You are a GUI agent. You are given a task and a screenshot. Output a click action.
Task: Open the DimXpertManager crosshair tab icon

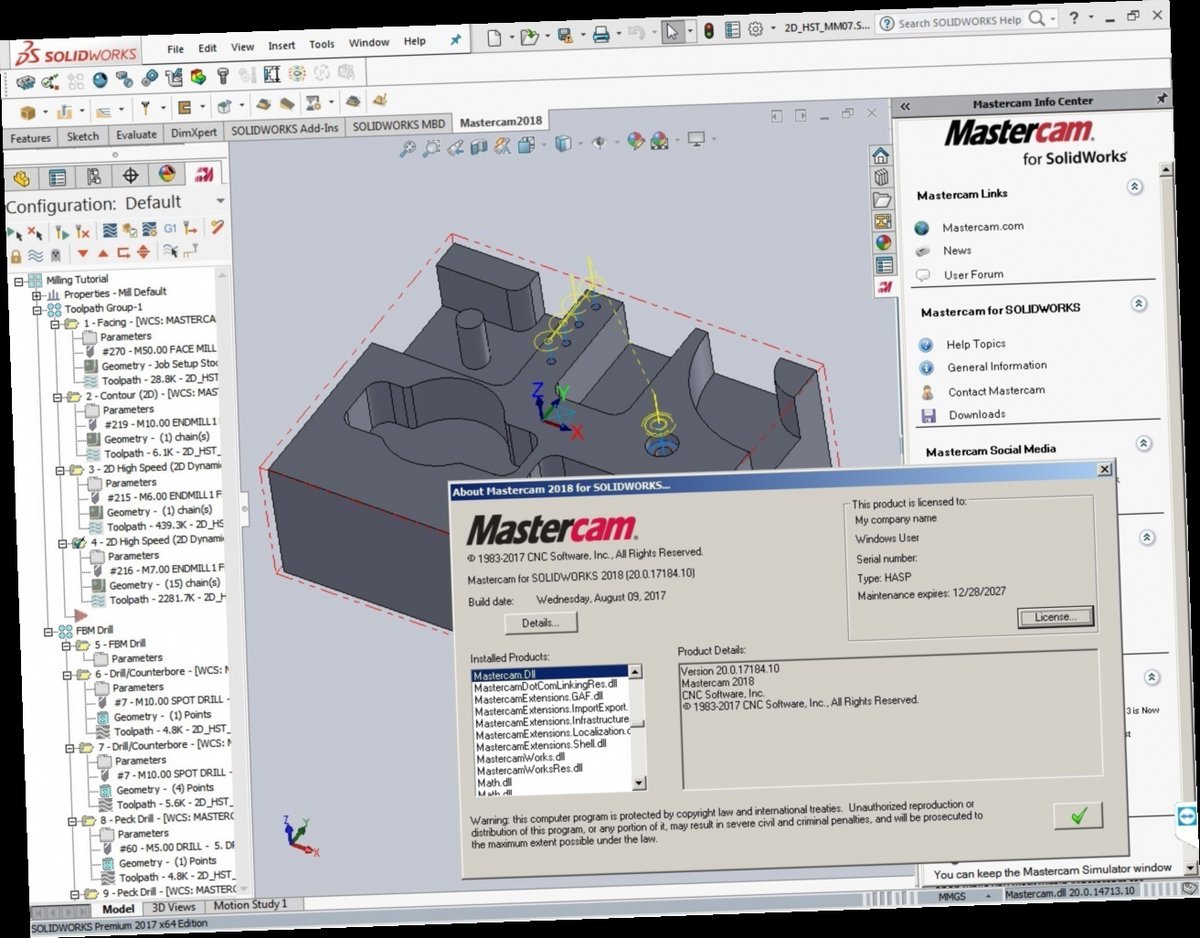pos(130,176)
